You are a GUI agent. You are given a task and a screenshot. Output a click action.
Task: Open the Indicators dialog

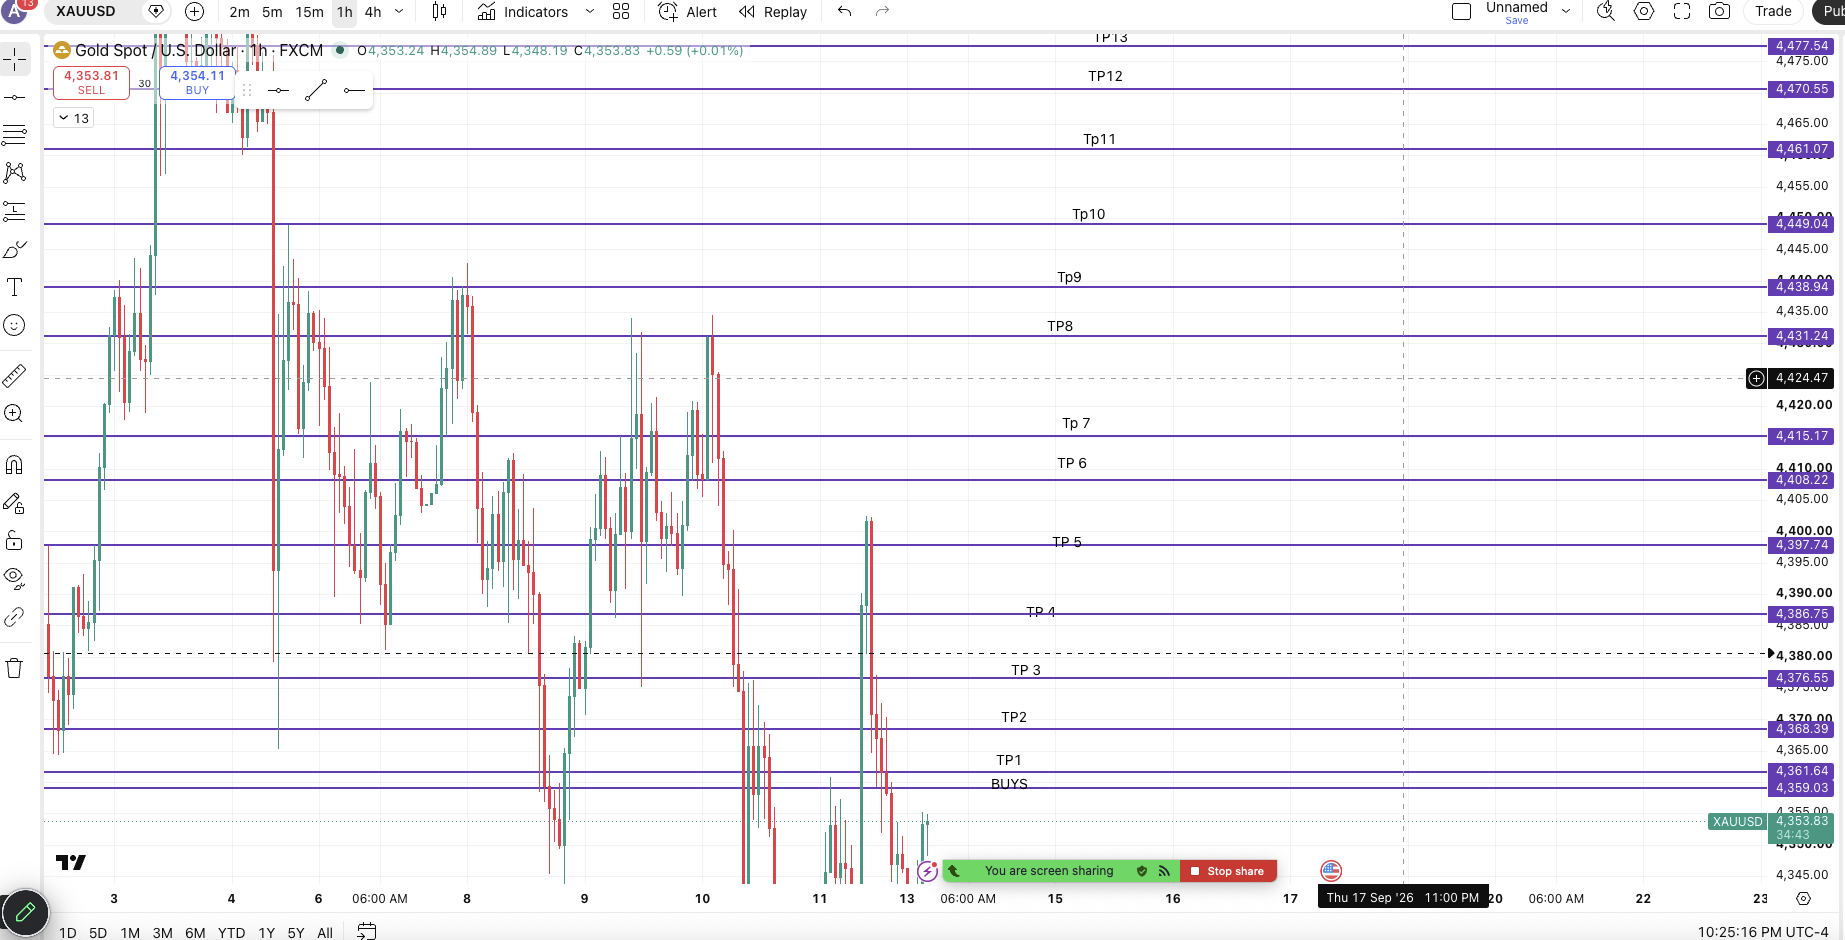[x=523, y=12]
